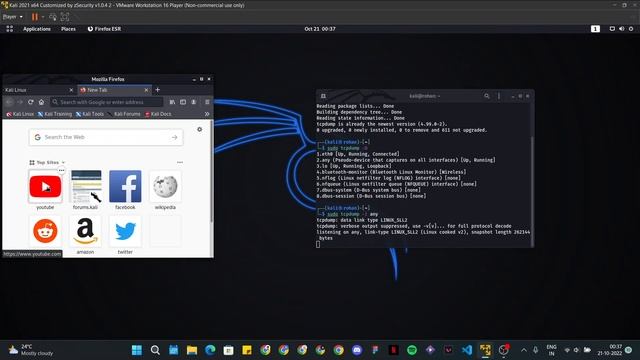The image size is (640, 360).
Task: Open Visual Studio Code from taskbar
Action: [x=467, y=350]
